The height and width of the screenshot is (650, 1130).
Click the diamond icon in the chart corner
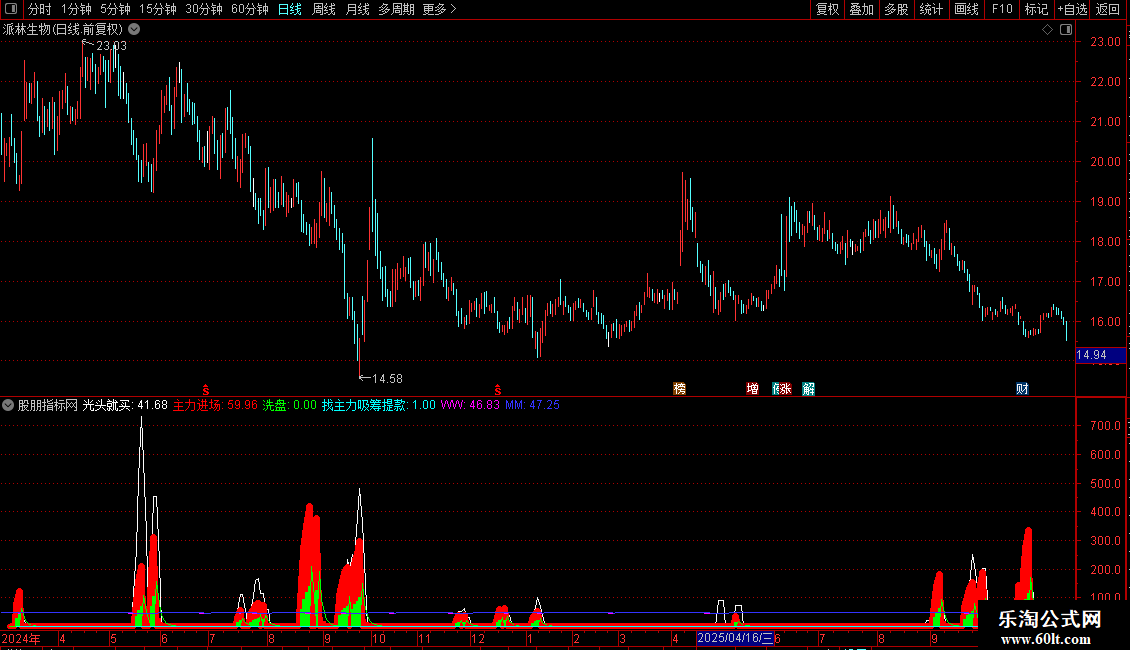(x=1047, y=30)
